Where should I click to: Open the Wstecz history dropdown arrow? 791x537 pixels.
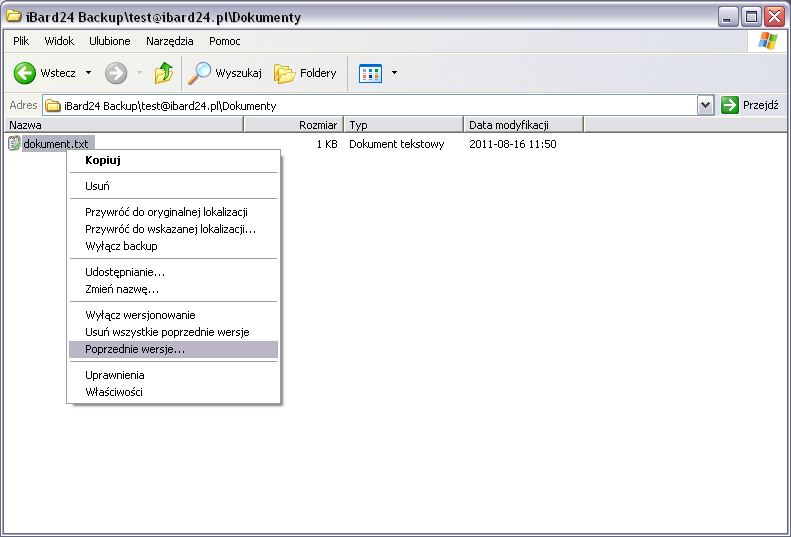(x=88, y=73)
